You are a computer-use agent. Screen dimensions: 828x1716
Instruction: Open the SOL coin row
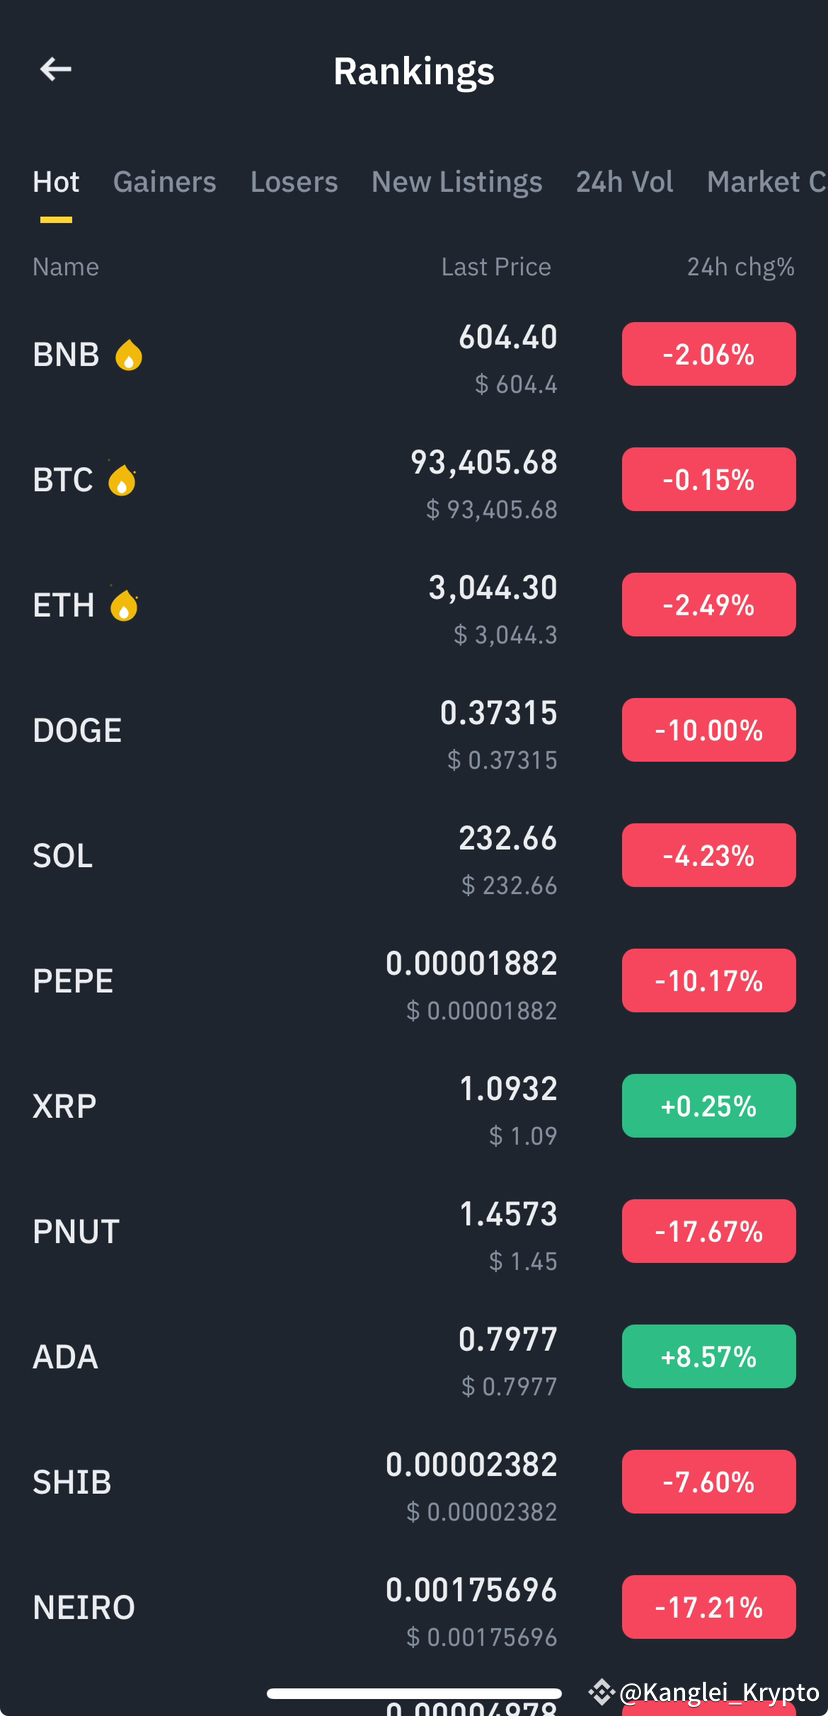414,856
